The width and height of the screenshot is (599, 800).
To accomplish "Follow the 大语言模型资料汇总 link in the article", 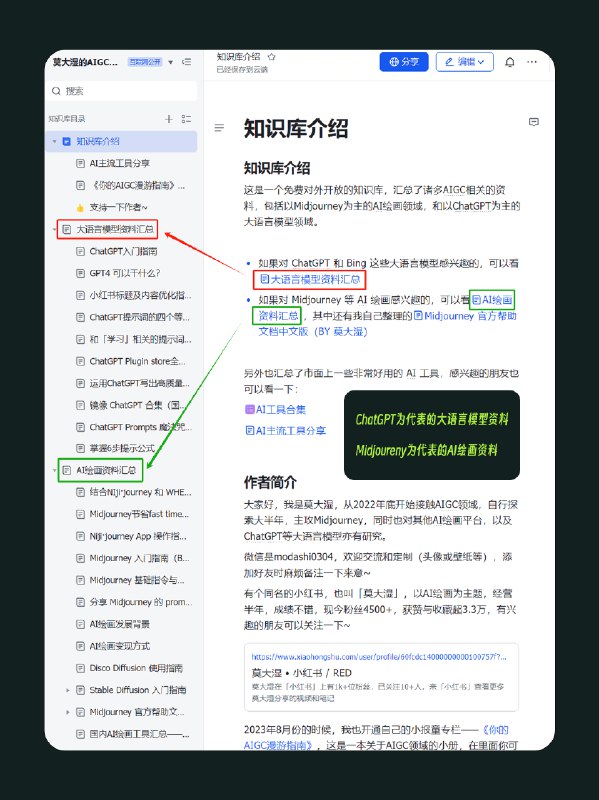I will [310, 279].
